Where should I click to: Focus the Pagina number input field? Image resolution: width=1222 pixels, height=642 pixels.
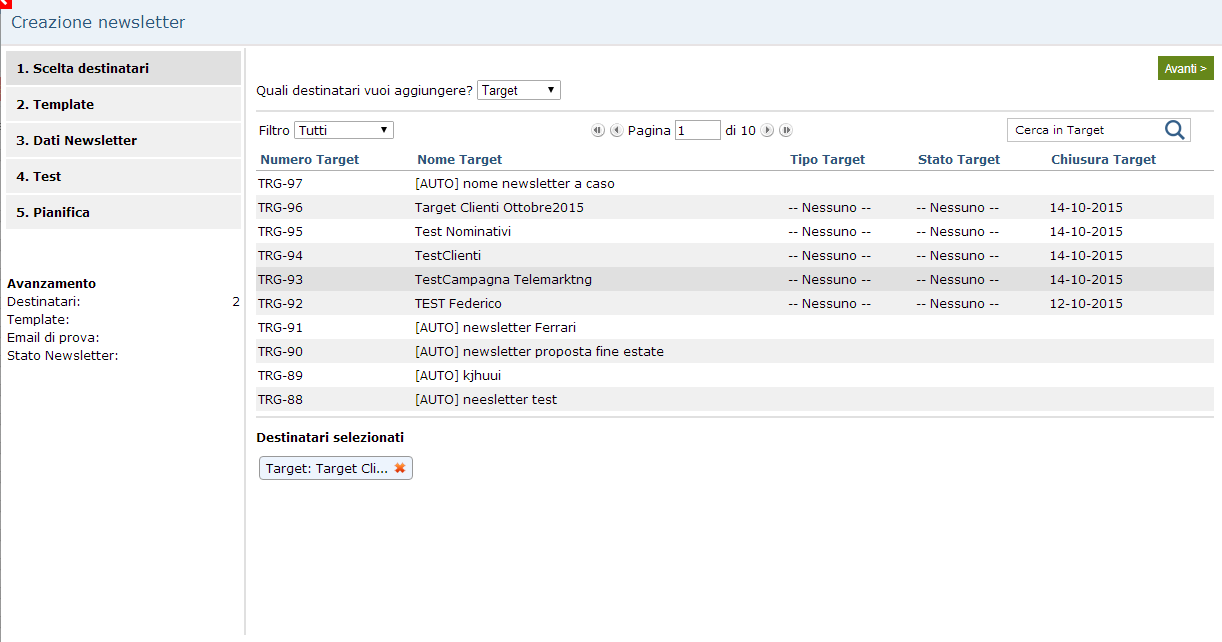pyautogui.click(x=698, y=130)
